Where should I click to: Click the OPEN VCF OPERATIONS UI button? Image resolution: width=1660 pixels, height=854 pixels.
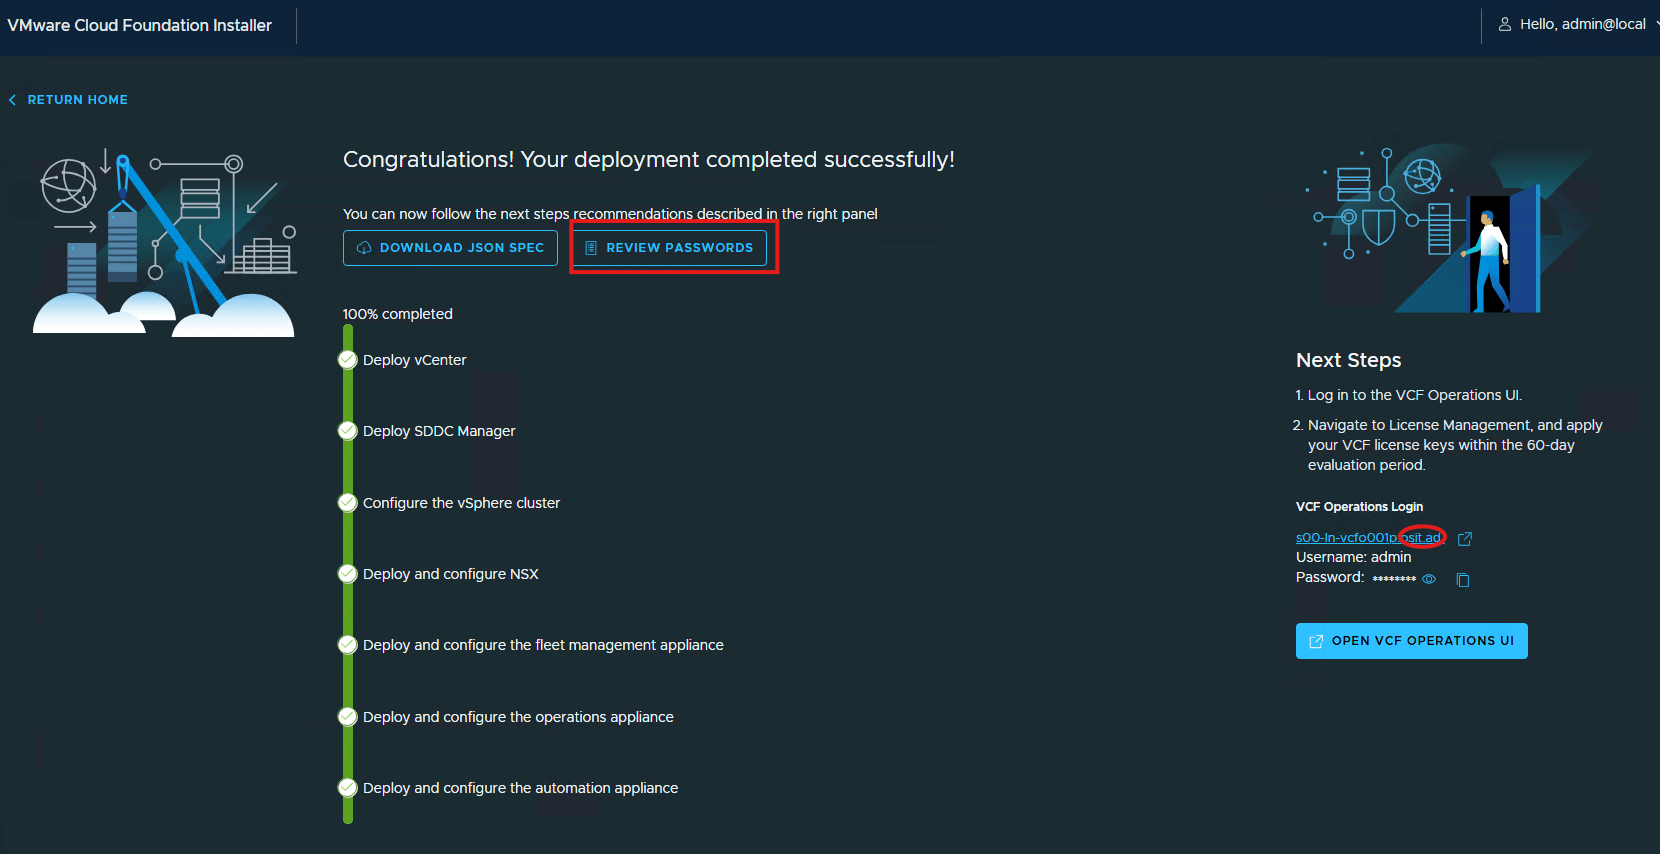[1411, 641]
